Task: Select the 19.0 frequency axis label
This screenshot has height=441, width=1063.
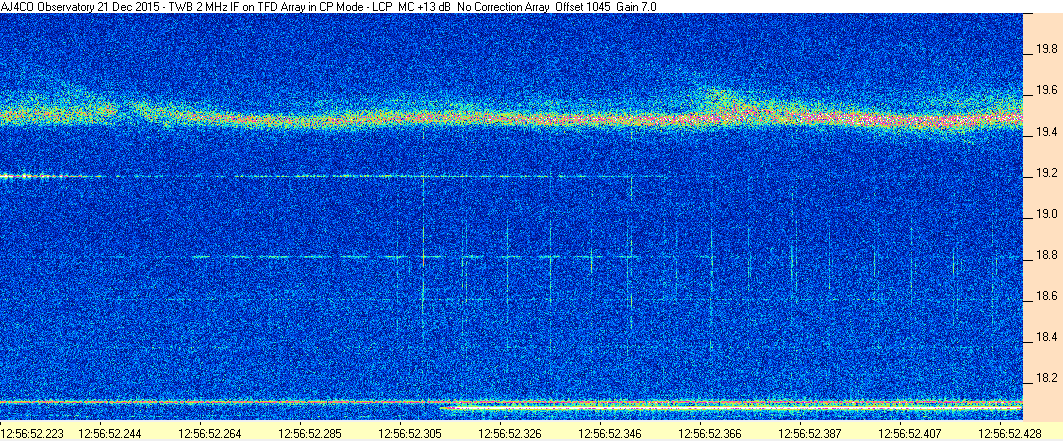Action: pos(1045,215)
